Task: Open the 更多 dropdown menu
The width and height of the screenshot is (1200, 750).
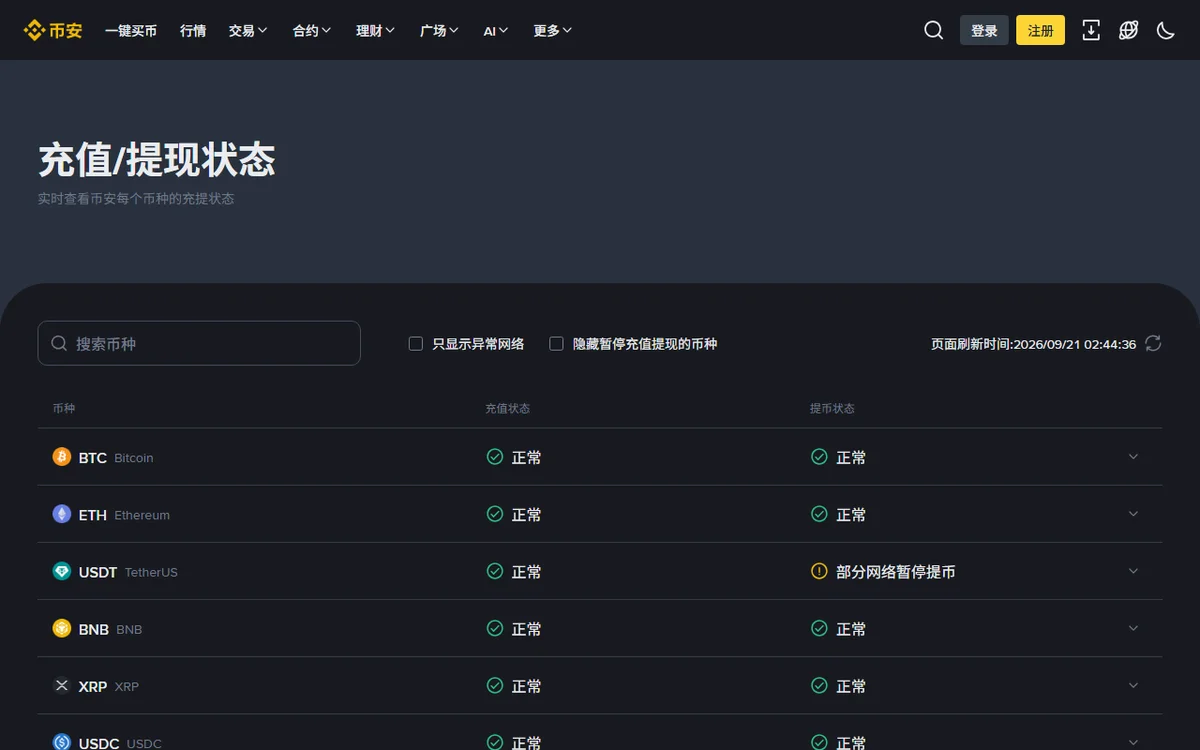Action: tap(553, 31)
